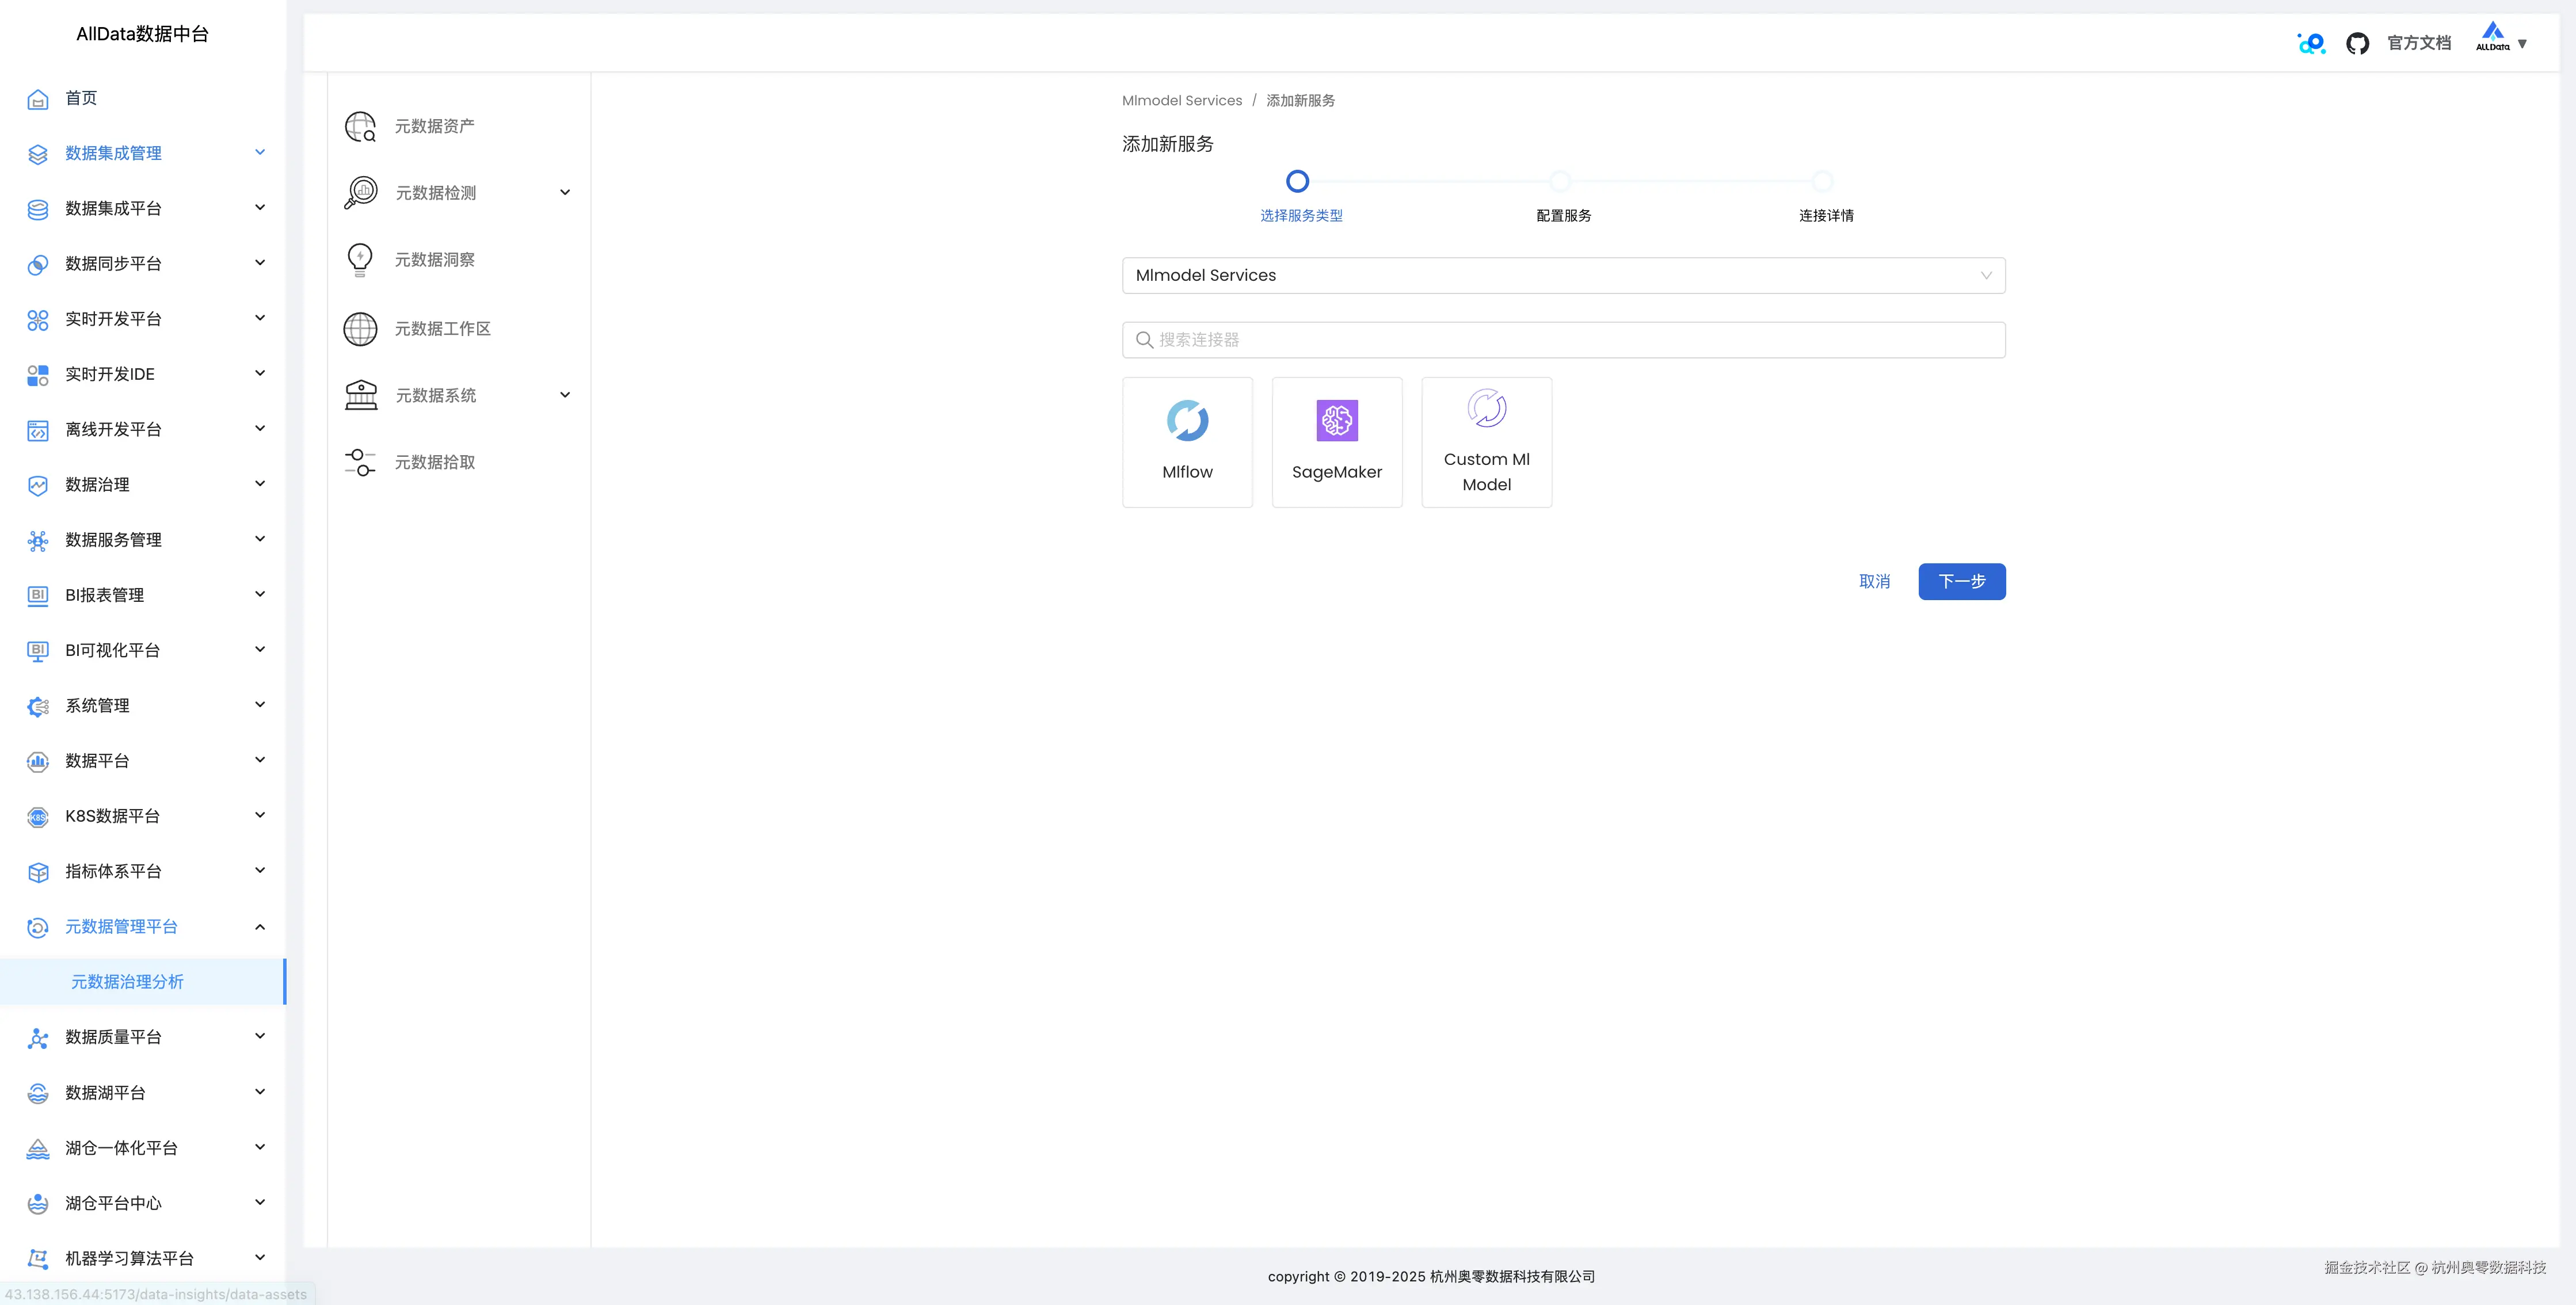
Task: Open the GitHub icon in header
Action: coord(2357,43)
